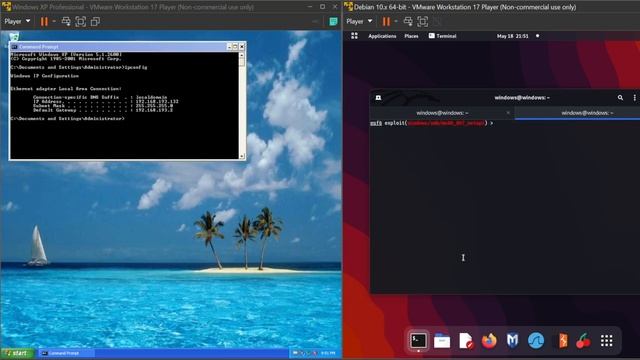640x360 pixels.
Task: Click the Command Prompt system menu icon
Action: (x=14, y=47)
